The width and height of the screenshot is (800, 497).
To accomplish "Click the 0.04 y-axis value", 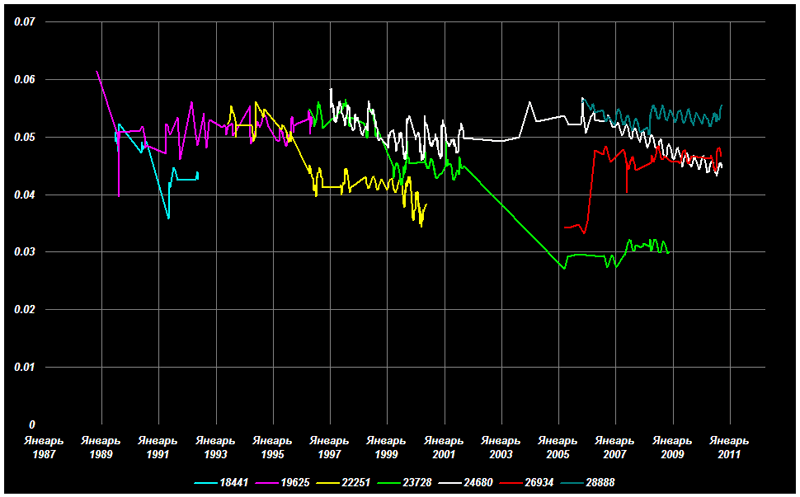I will click(24, 195).
